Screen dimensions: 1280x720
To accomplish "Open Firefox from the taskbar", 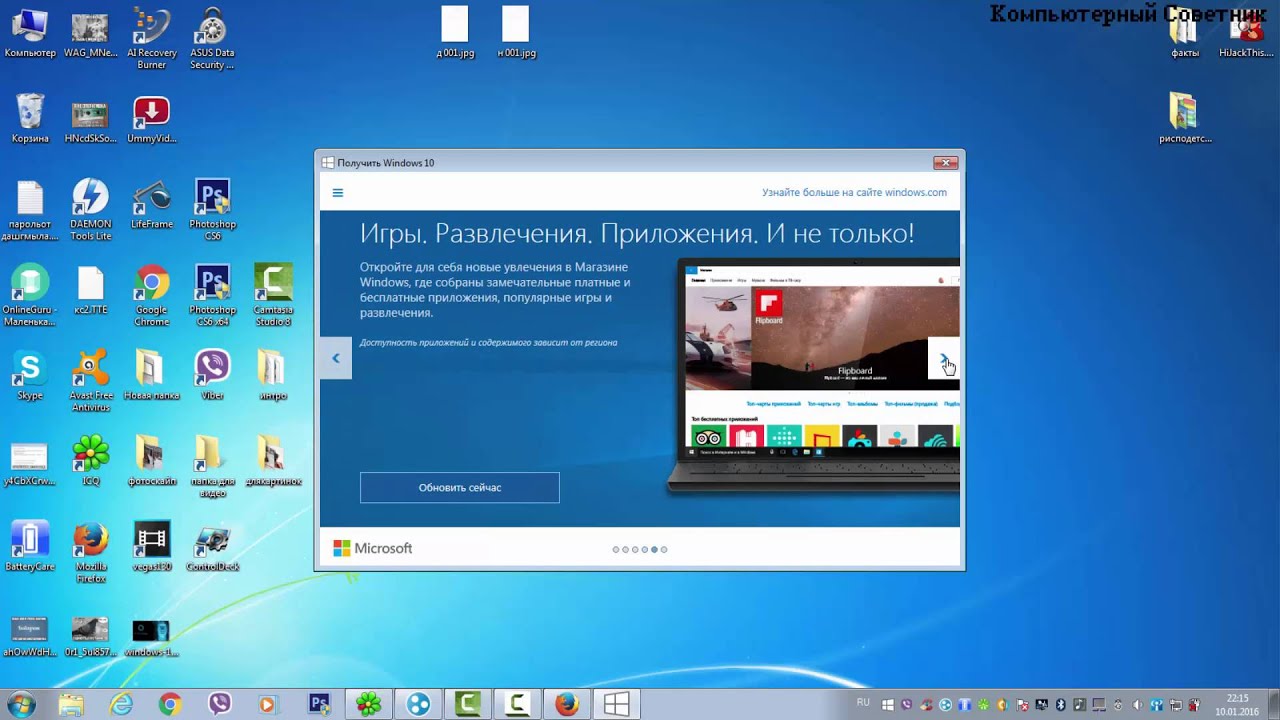I will coord(567,704).
